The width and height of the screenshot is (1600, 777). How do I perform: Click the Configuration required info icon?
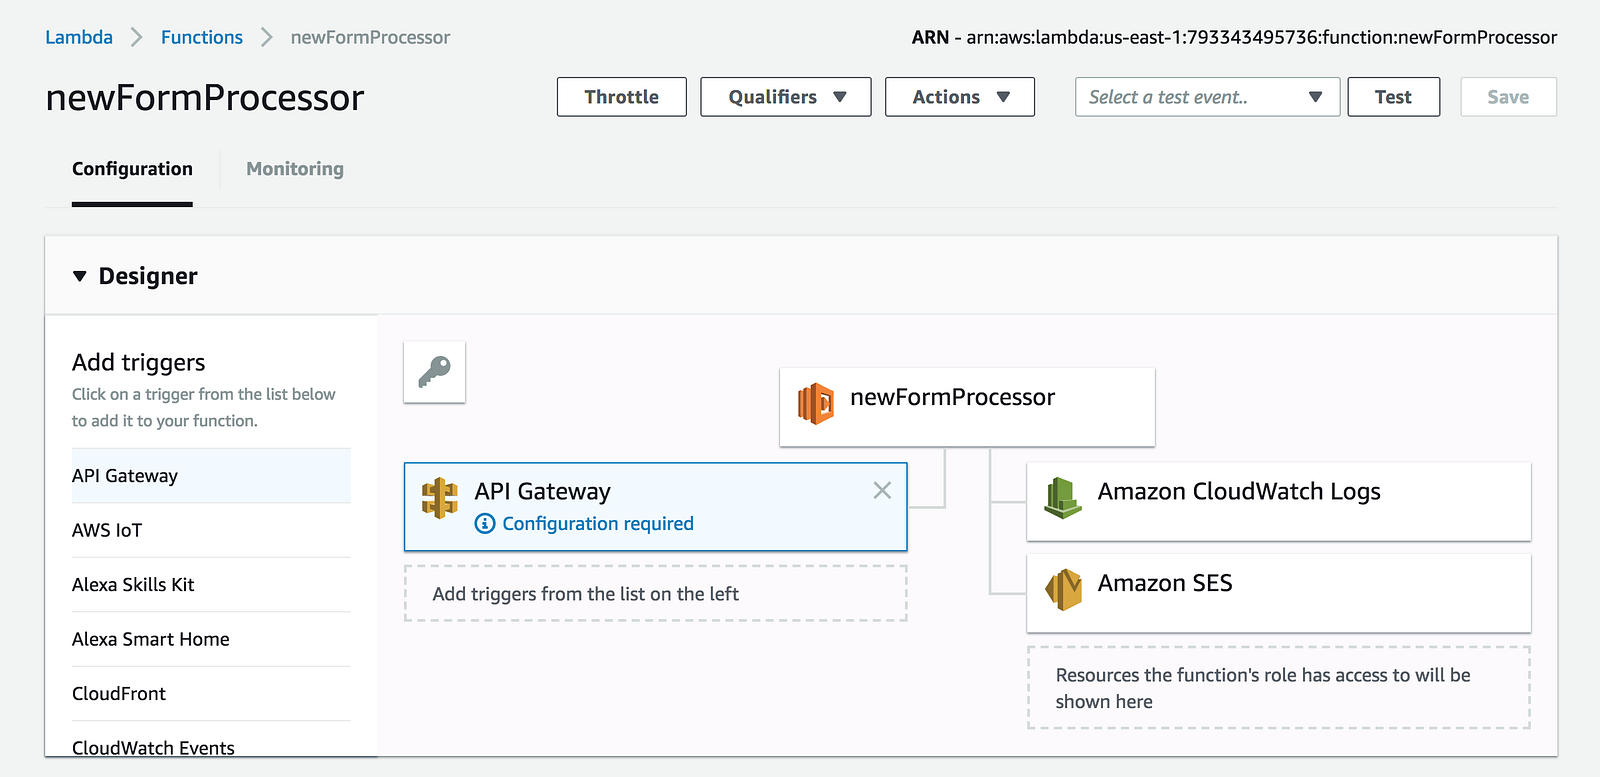coord(485,523)
